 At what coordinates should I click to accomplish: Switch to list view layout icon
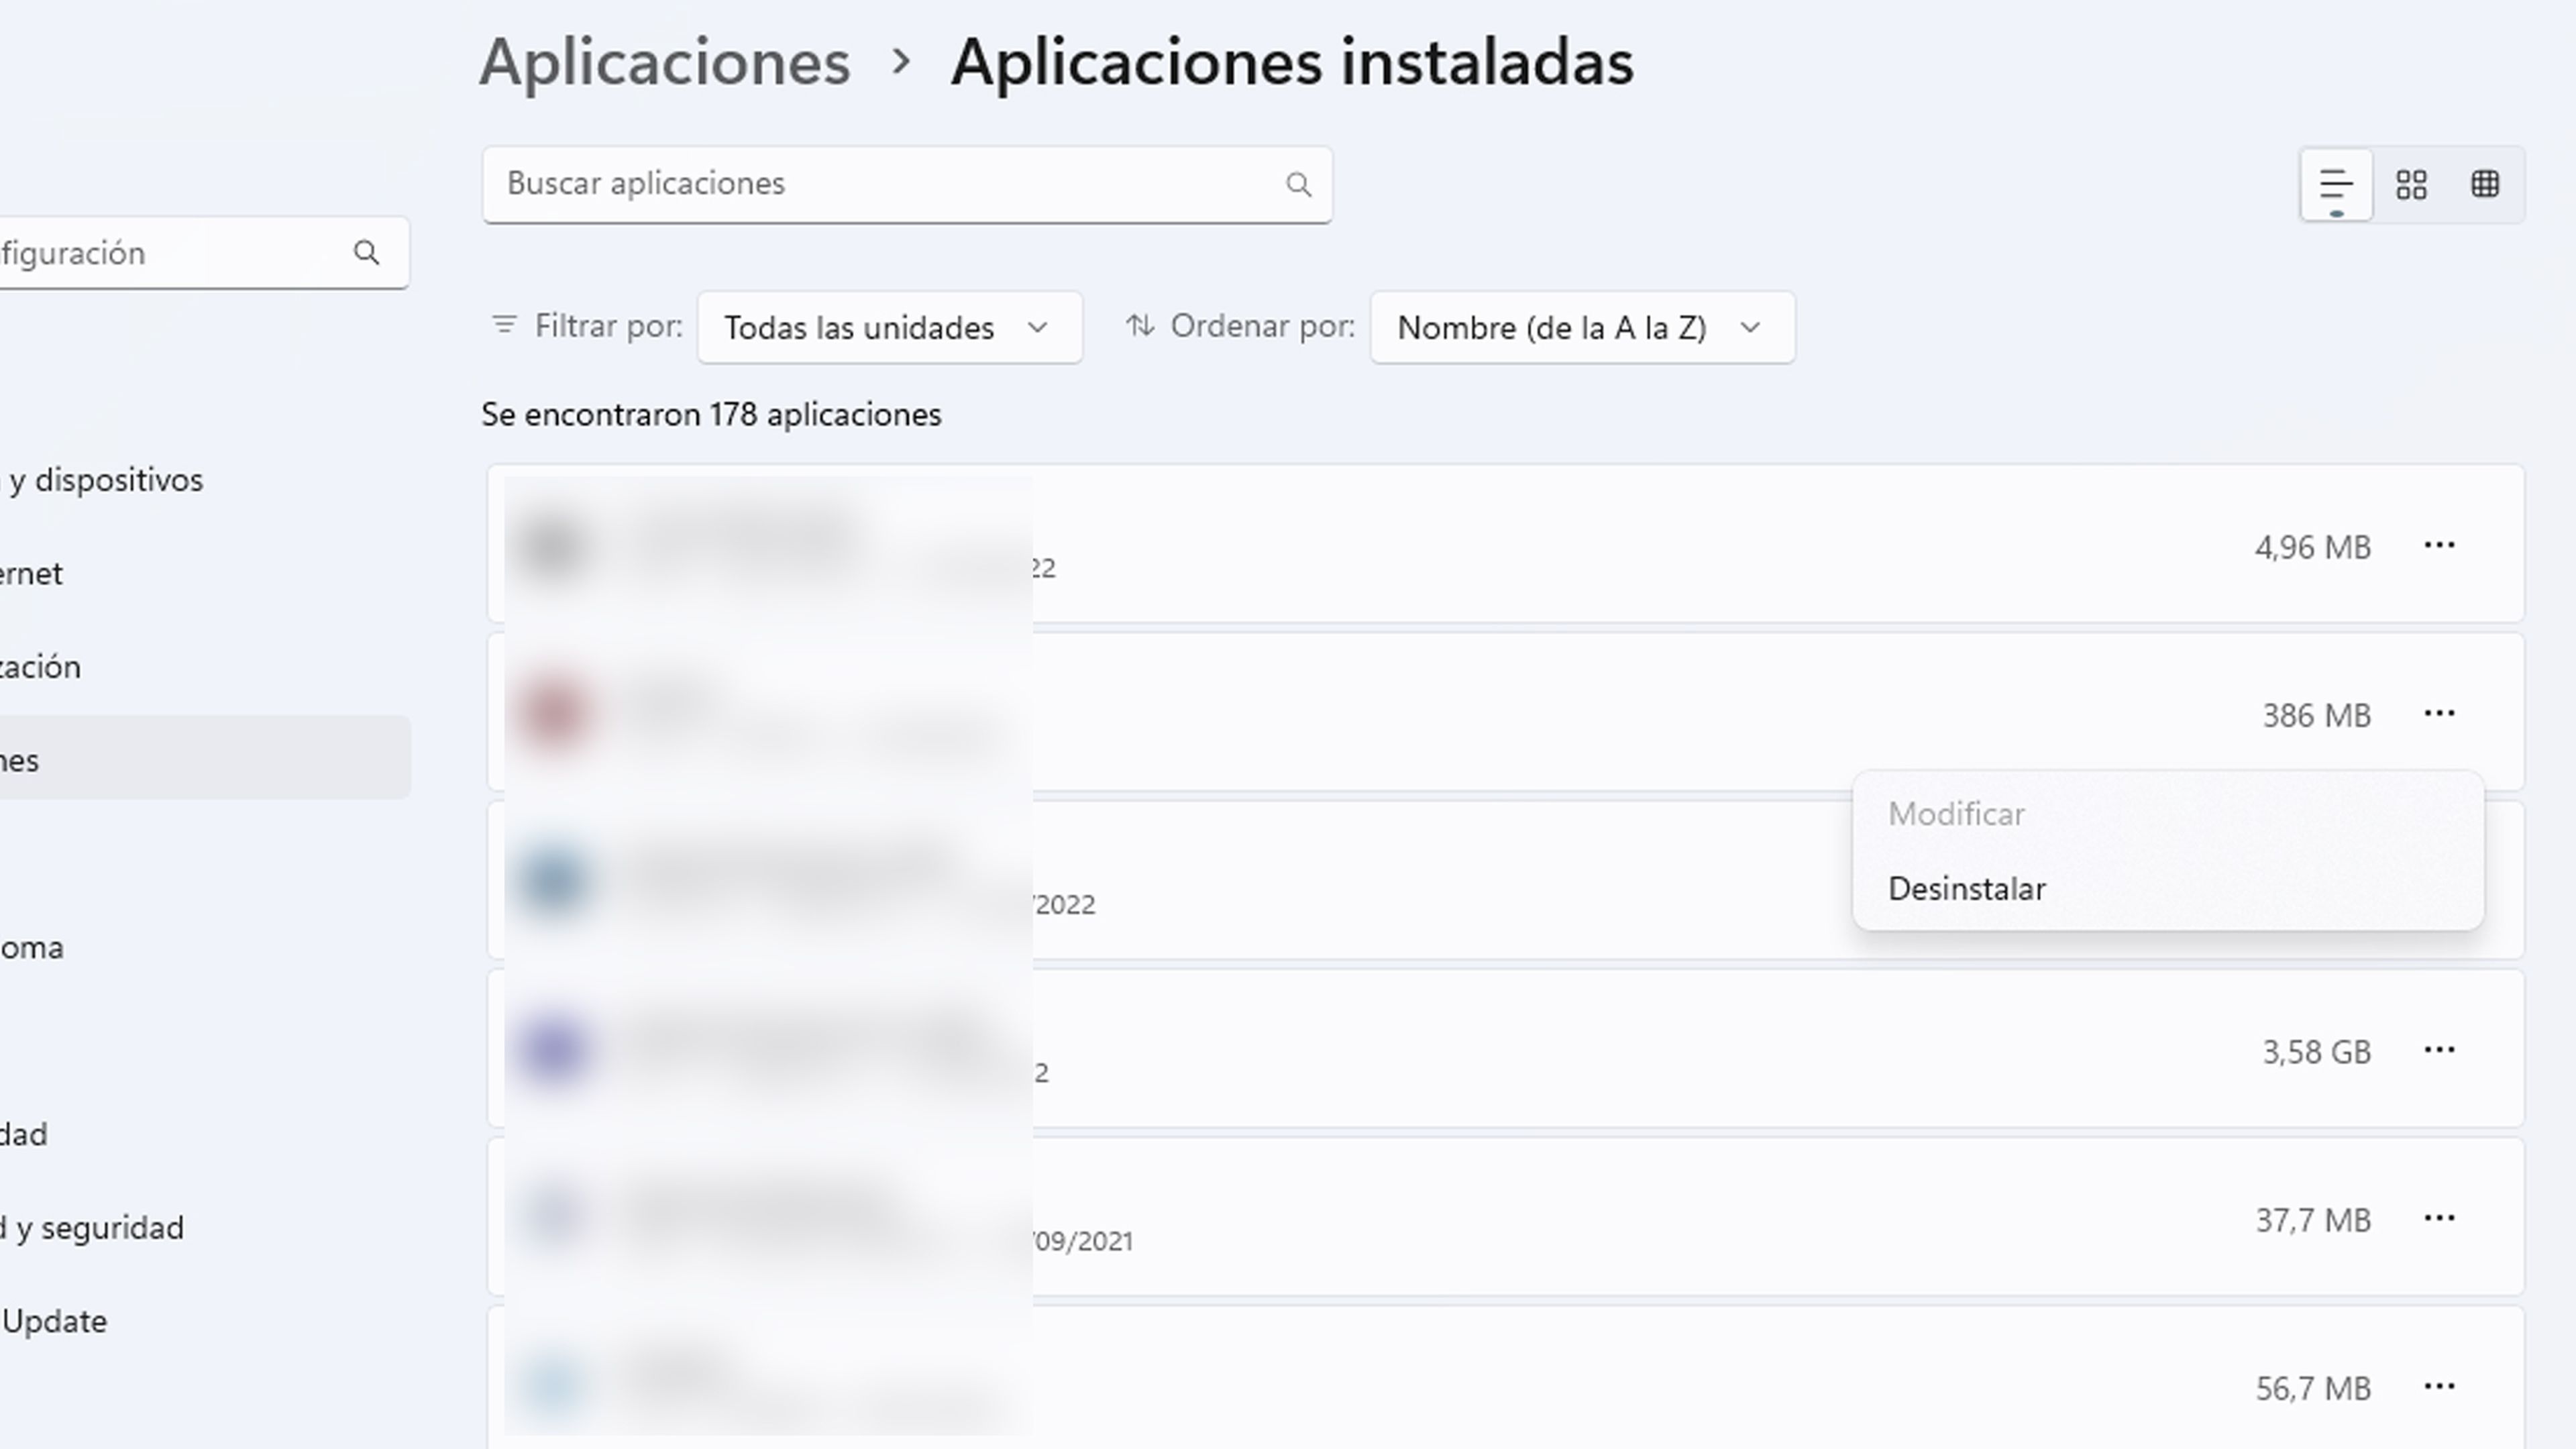pos(2336,185)
